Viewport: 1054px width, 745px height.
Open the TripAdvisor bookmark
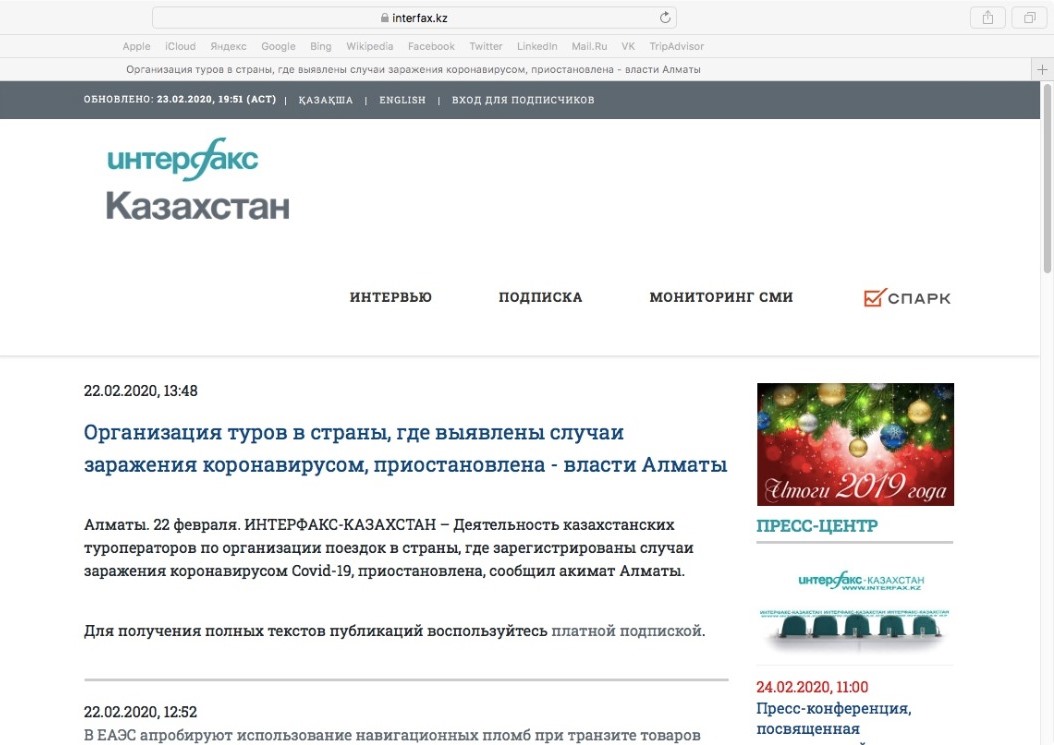(x=676, y=46)
